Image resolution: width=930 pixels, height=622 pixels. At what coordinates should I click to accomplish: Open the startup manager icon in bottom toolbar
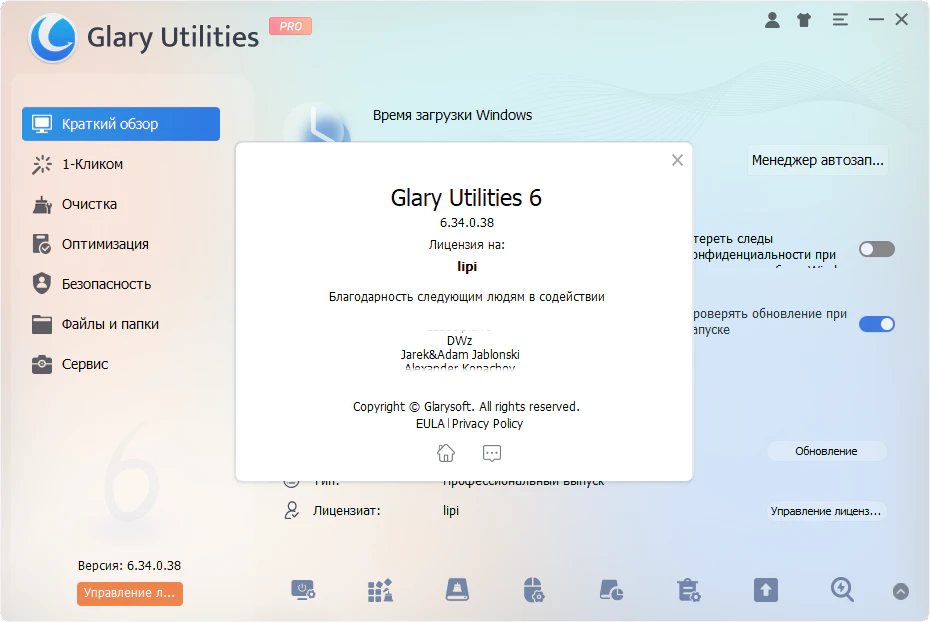[303, 590]
